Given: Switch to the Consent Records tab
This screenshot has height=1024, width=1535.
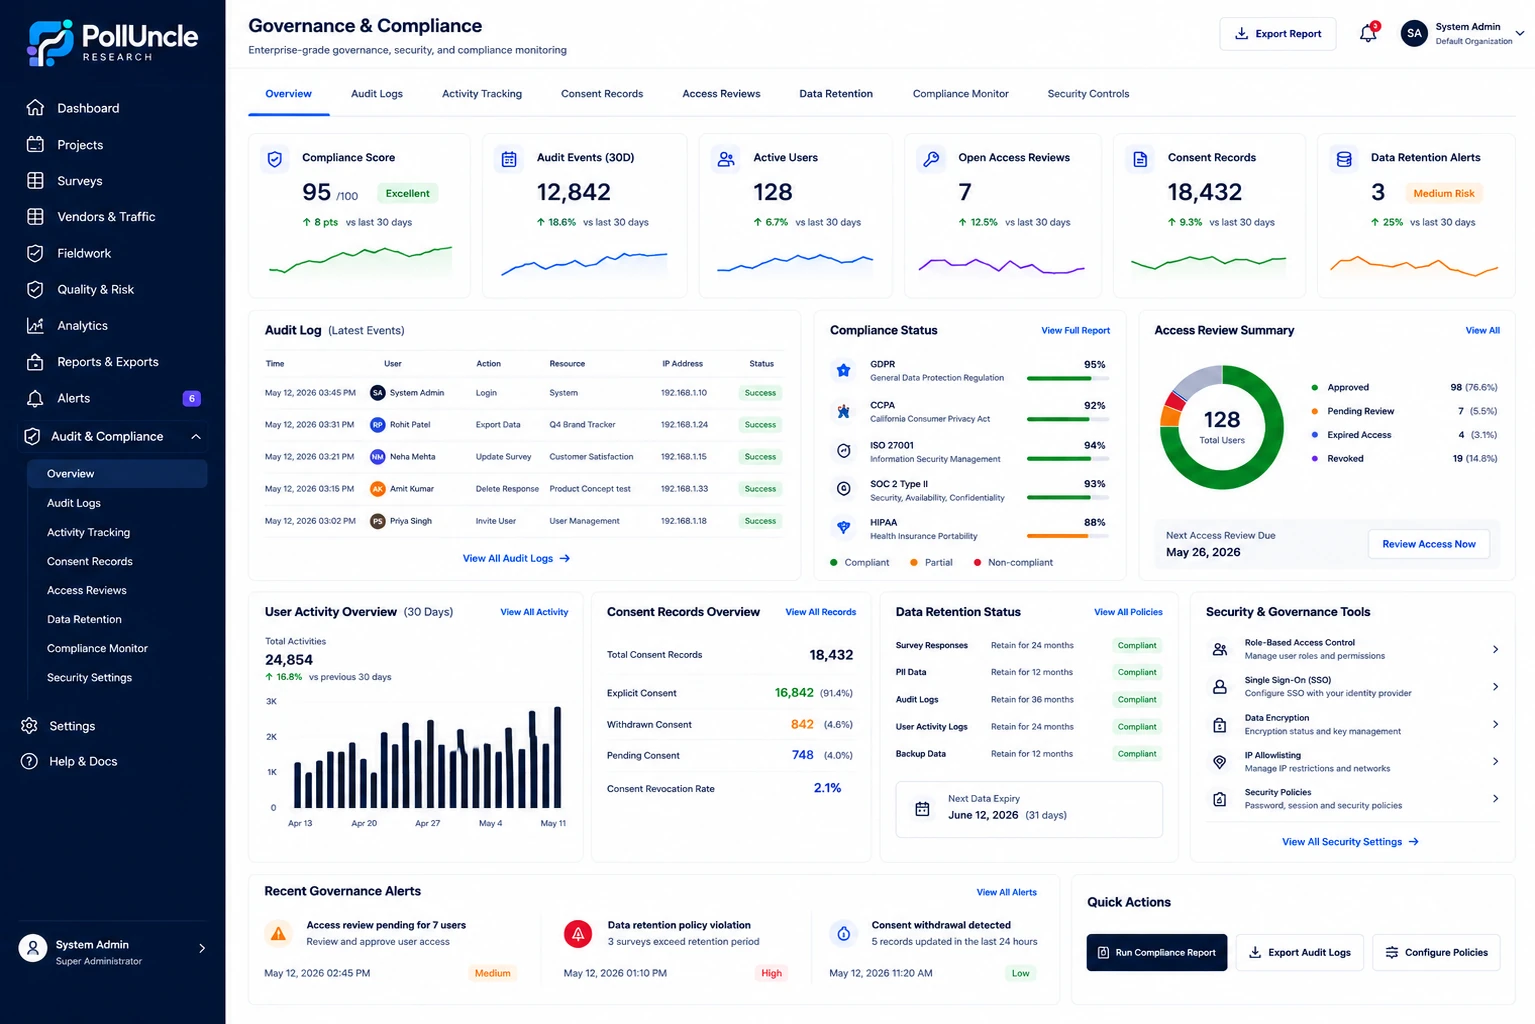Looking at the screenshot, I should 602,94.
